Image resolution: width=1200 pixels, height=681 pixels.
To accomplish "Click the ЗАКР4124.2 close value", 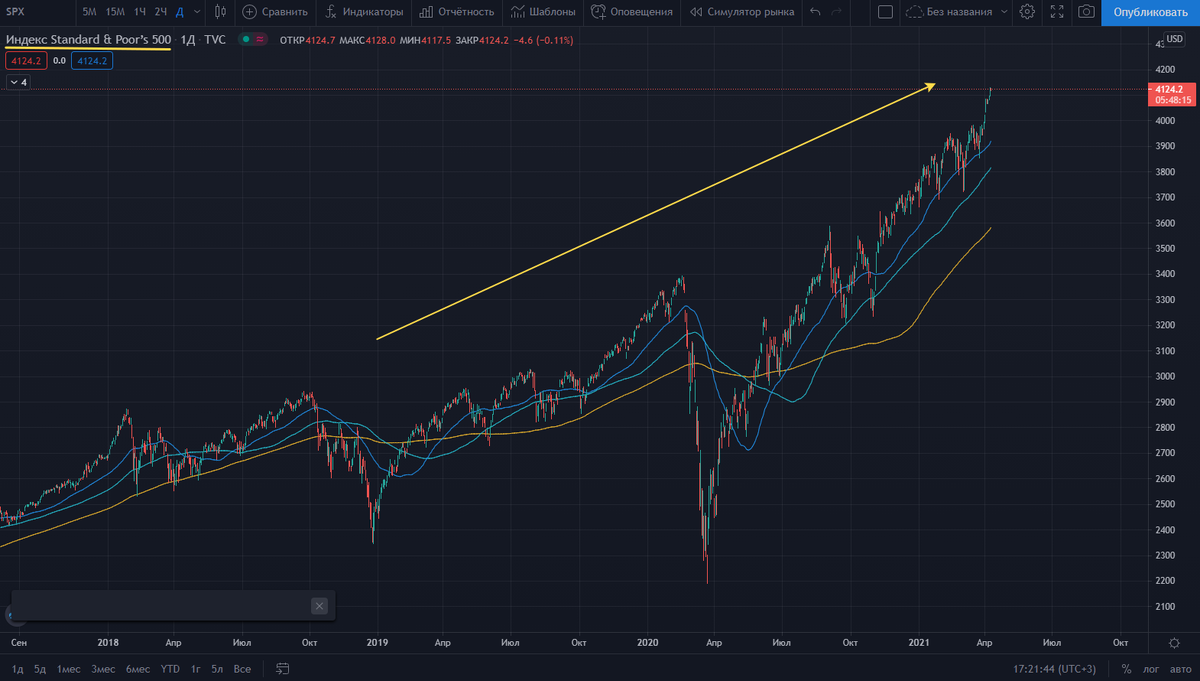I will [480, 39].
